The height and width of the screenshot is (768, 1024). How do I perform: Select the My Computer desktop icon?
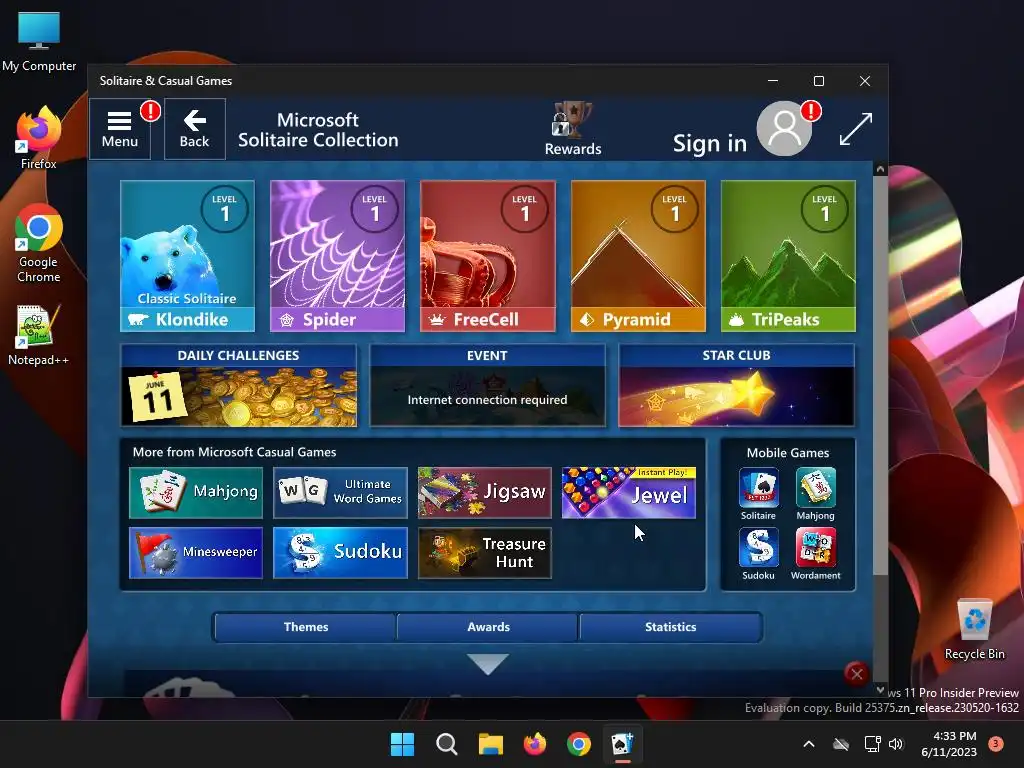click(x=39, y=41)
